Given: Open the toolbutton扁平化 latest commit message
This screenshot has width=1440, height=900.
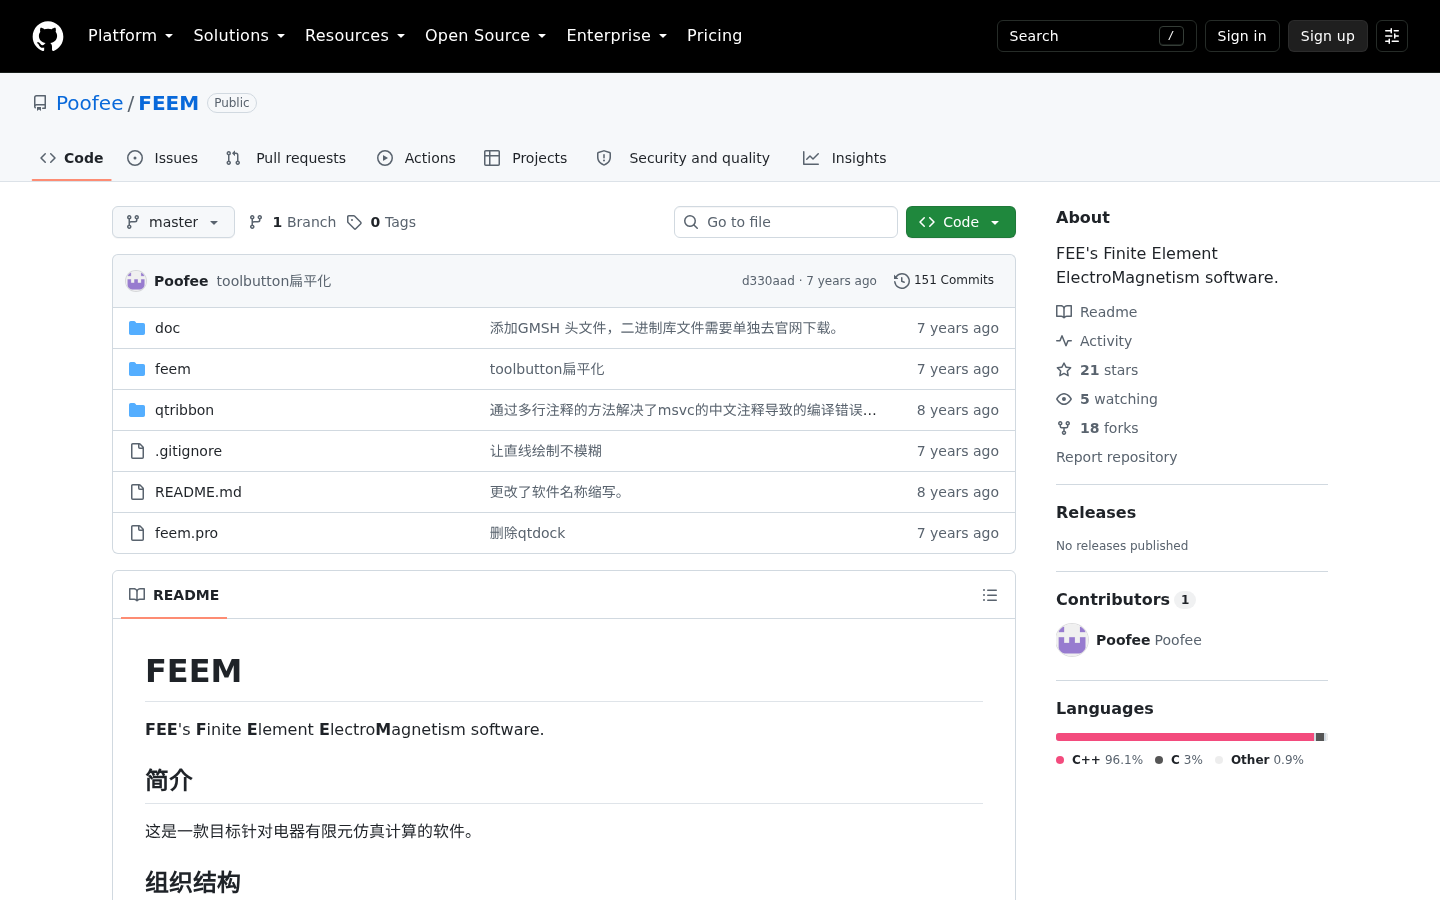Looking at the screenshot, I should [274, 281].
